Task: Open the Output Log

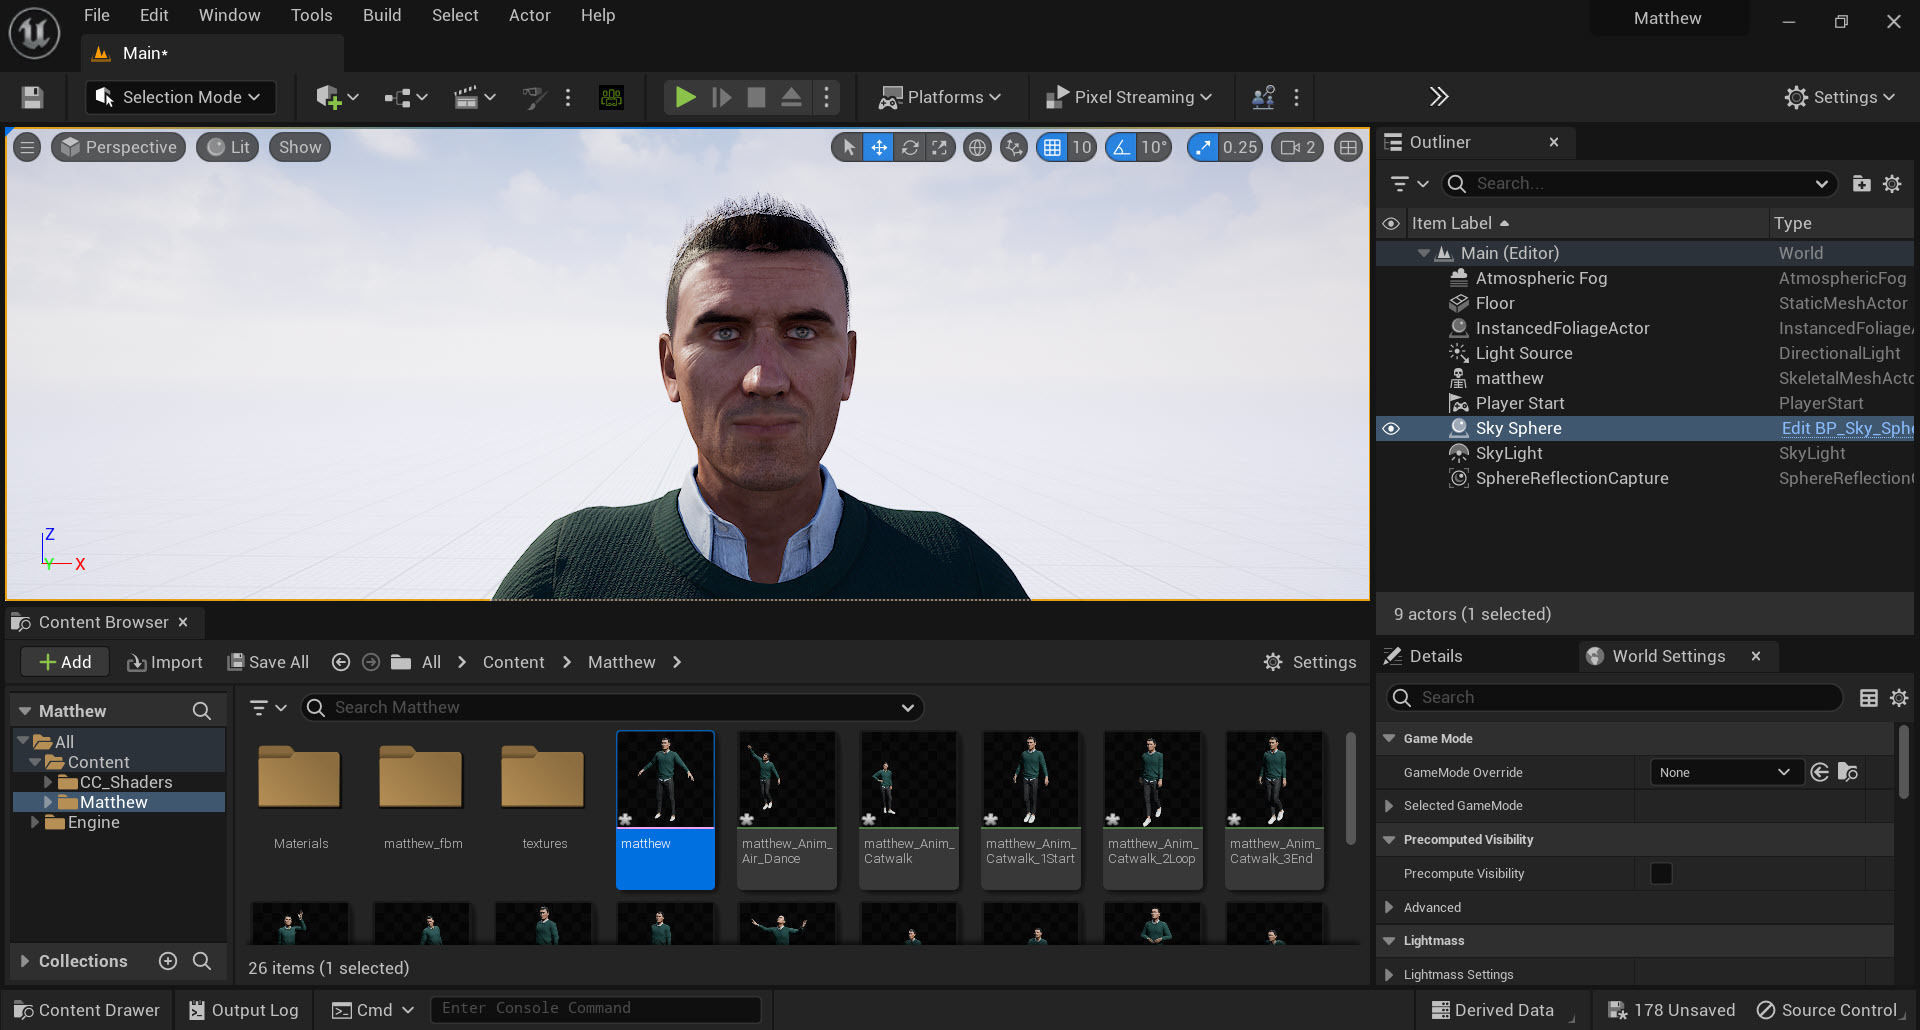Action: (x=244, y=1010)
